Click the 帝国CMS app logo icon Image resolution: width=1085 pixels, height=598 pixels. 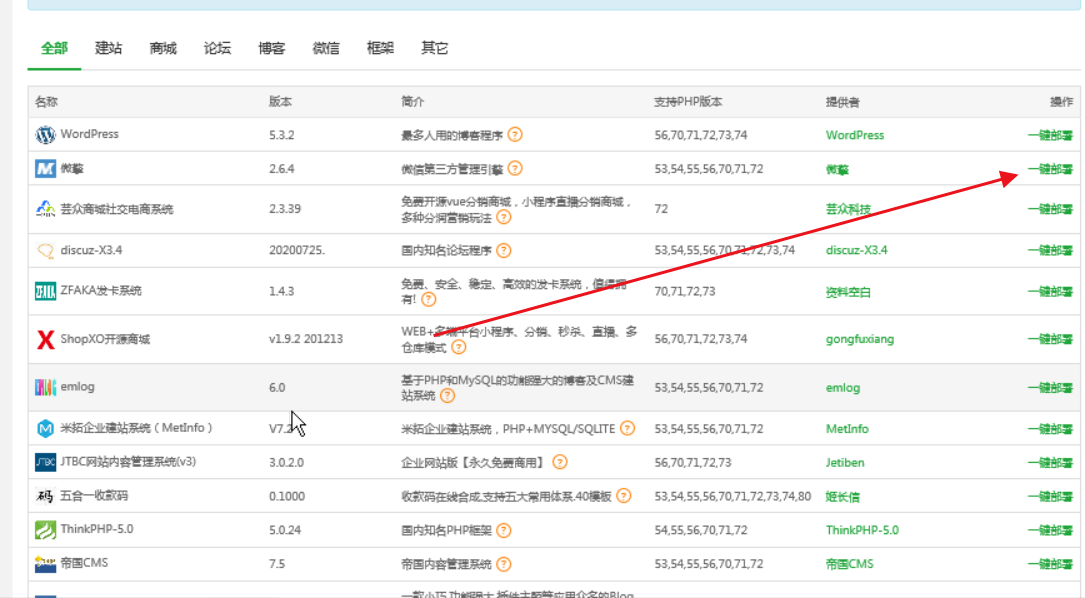[x=45, y=563]
